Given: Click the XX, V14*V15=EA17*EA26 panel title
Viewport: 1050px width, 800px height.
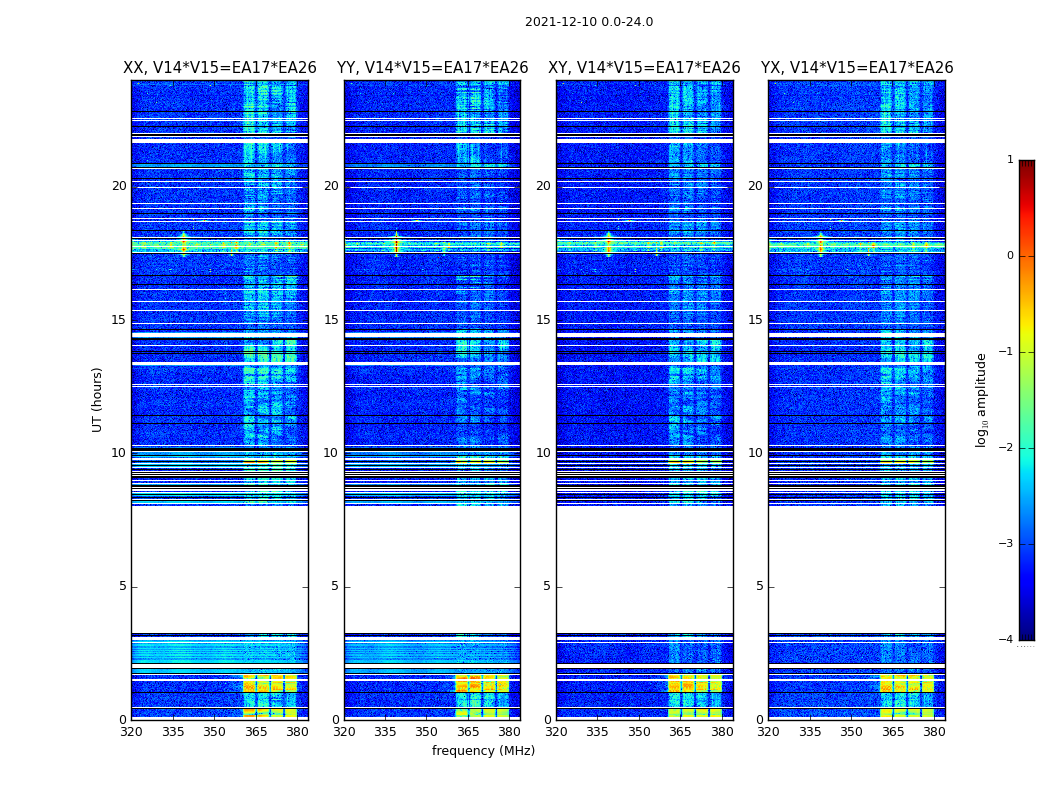Looking at the screenshot, I should [220, 68].
